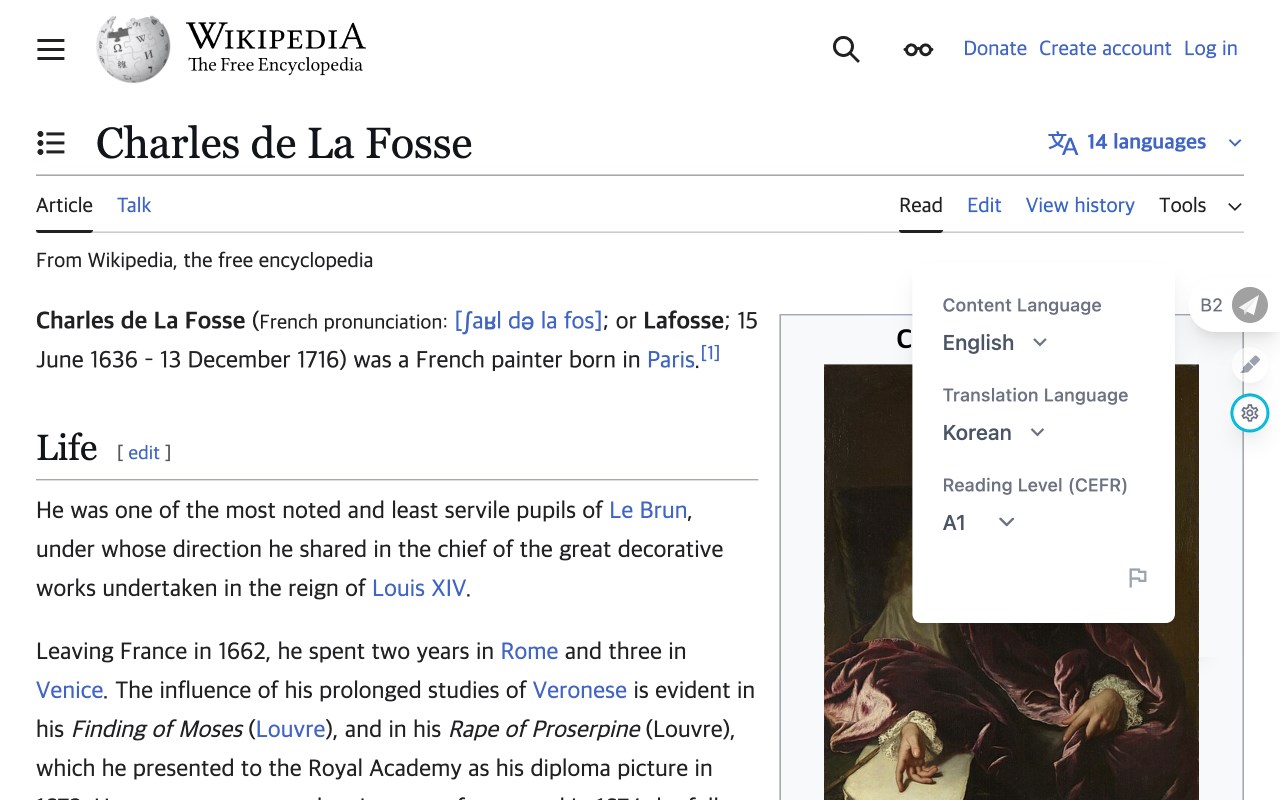
Task: Click the IPA pronunciation link
Action: tap(528, 321)
